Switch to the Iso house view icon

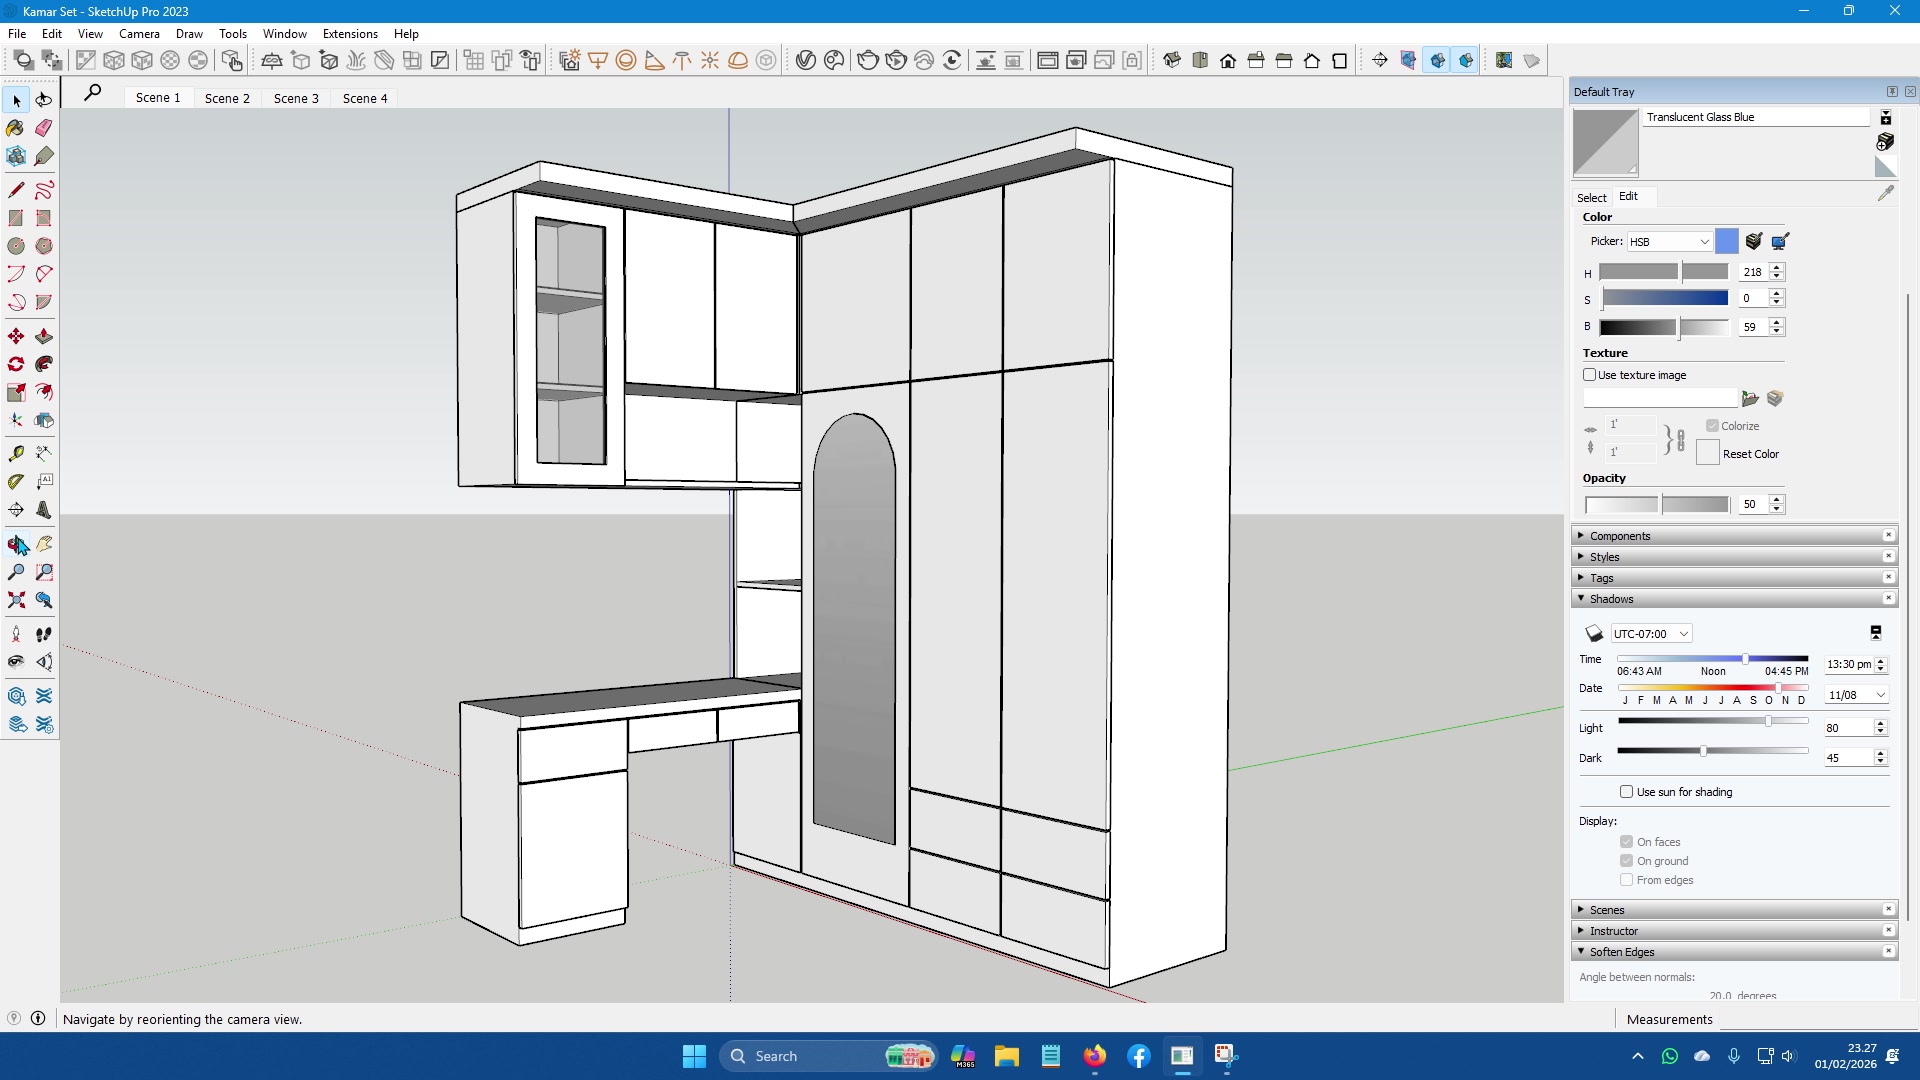(1172, 61)
